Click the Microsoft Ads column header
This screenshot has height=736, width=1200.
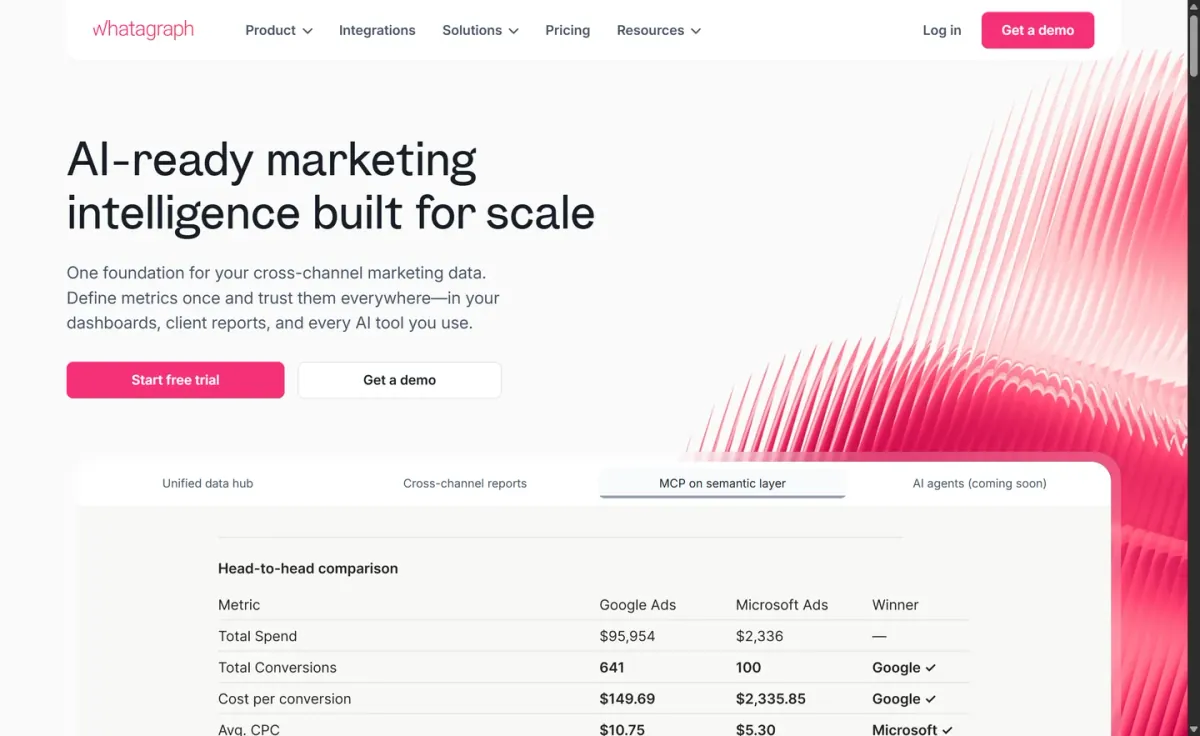tap(782, 605)
